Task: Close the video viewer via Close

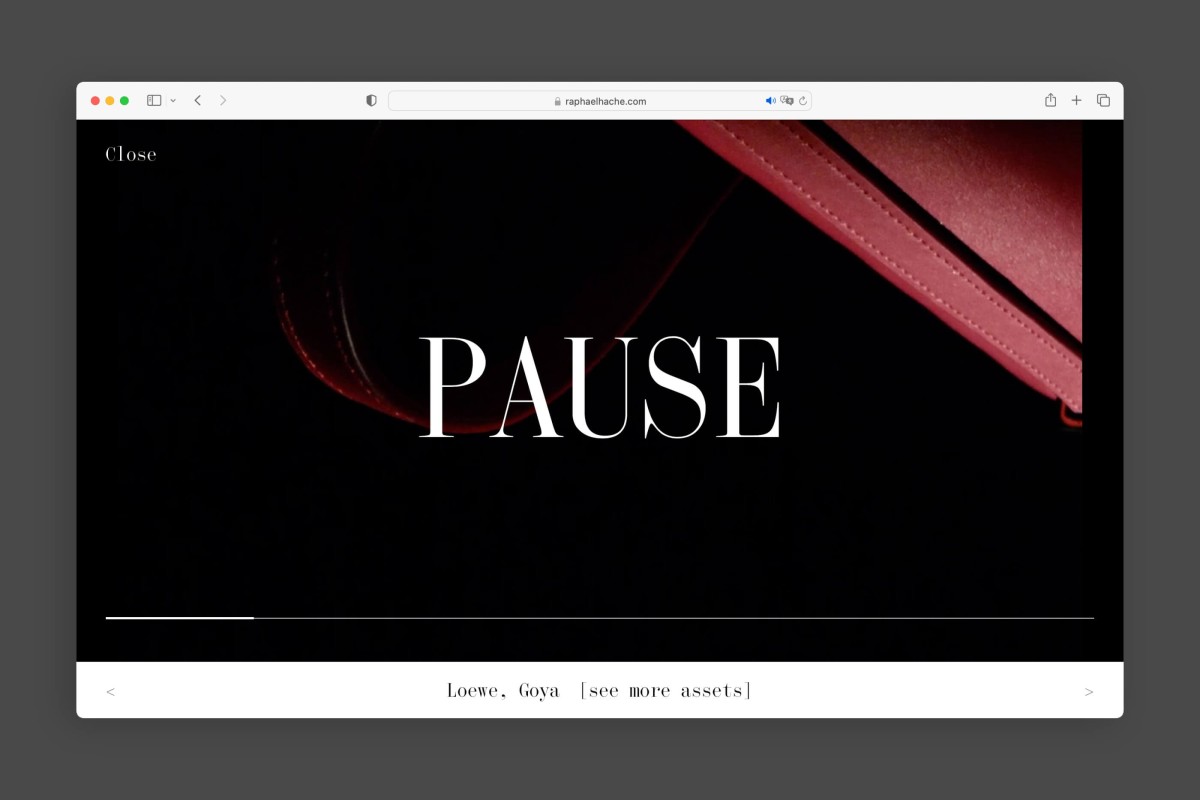Action: click(x=131, y=154)
